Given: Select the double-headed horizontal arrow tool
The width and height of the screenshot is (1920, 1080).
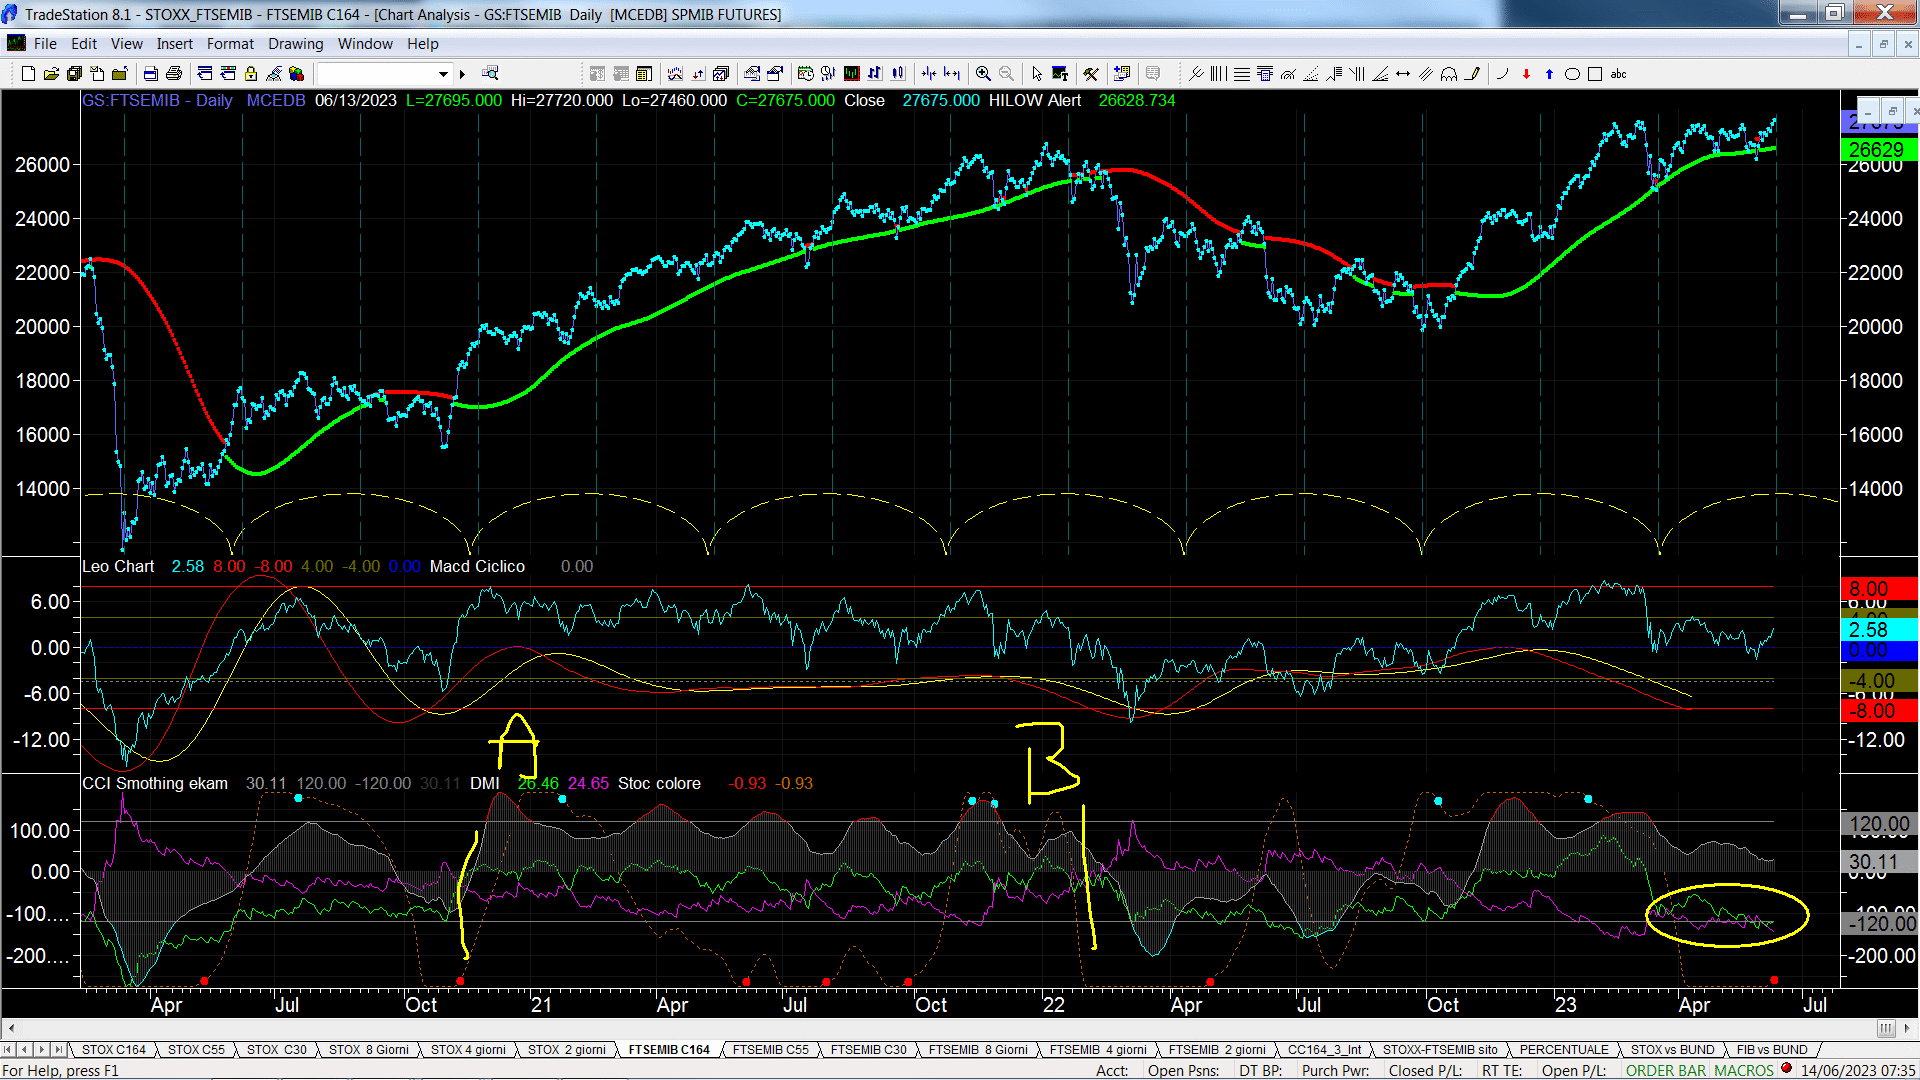Looking at the screenshot, I should click(1403, 74).
